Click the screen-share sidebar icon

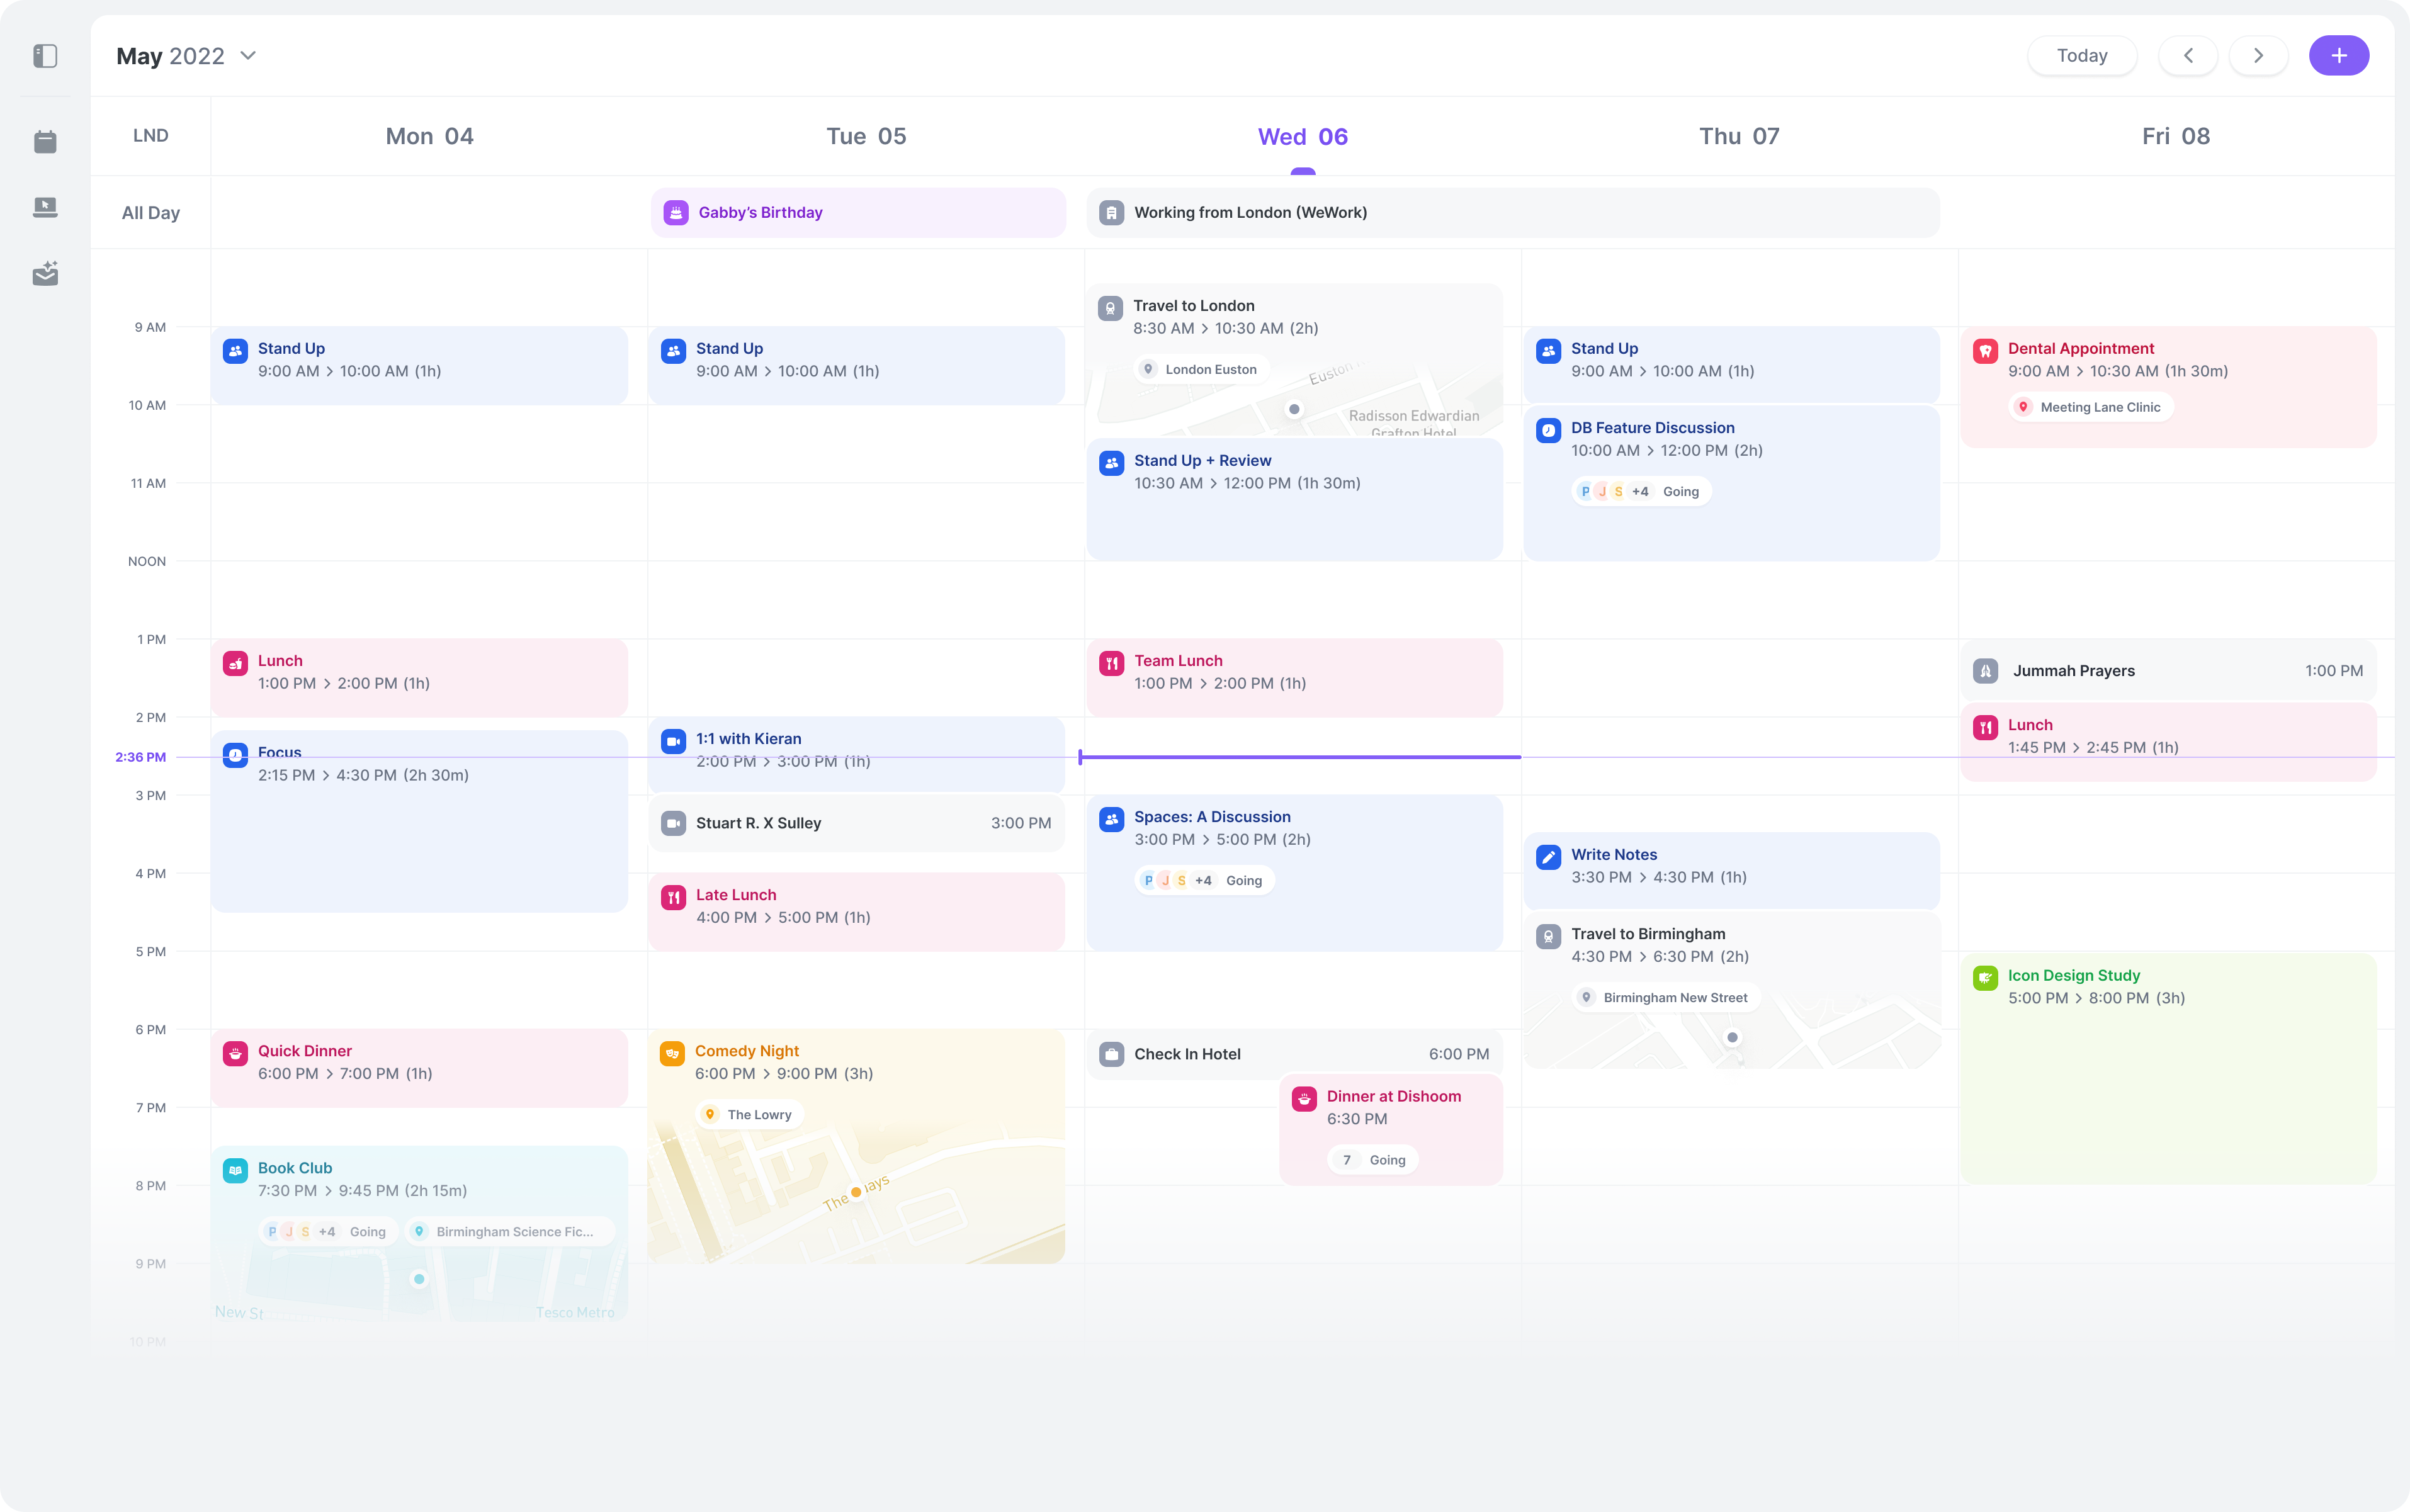click(45, 207)
